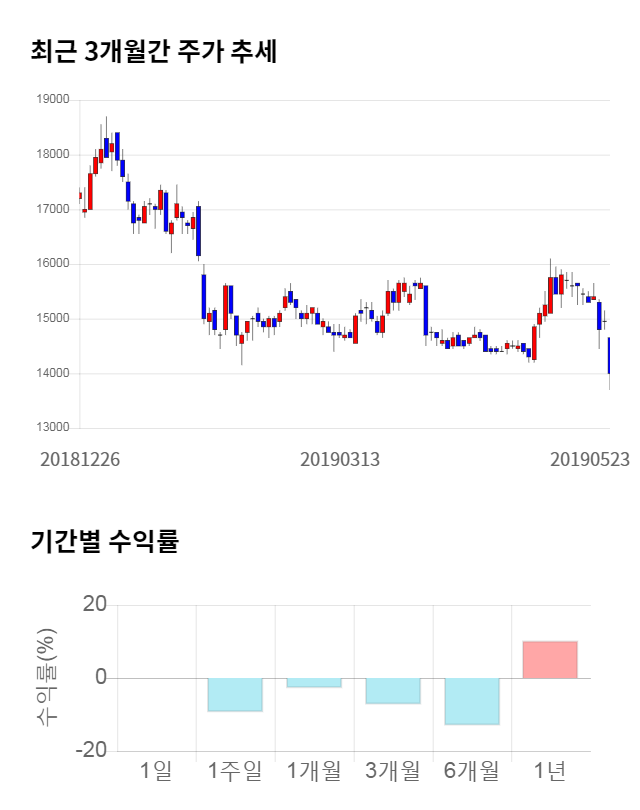
Task: Click the '1일' period axis label
Action: pyautogui.click(x=156, y=771)
